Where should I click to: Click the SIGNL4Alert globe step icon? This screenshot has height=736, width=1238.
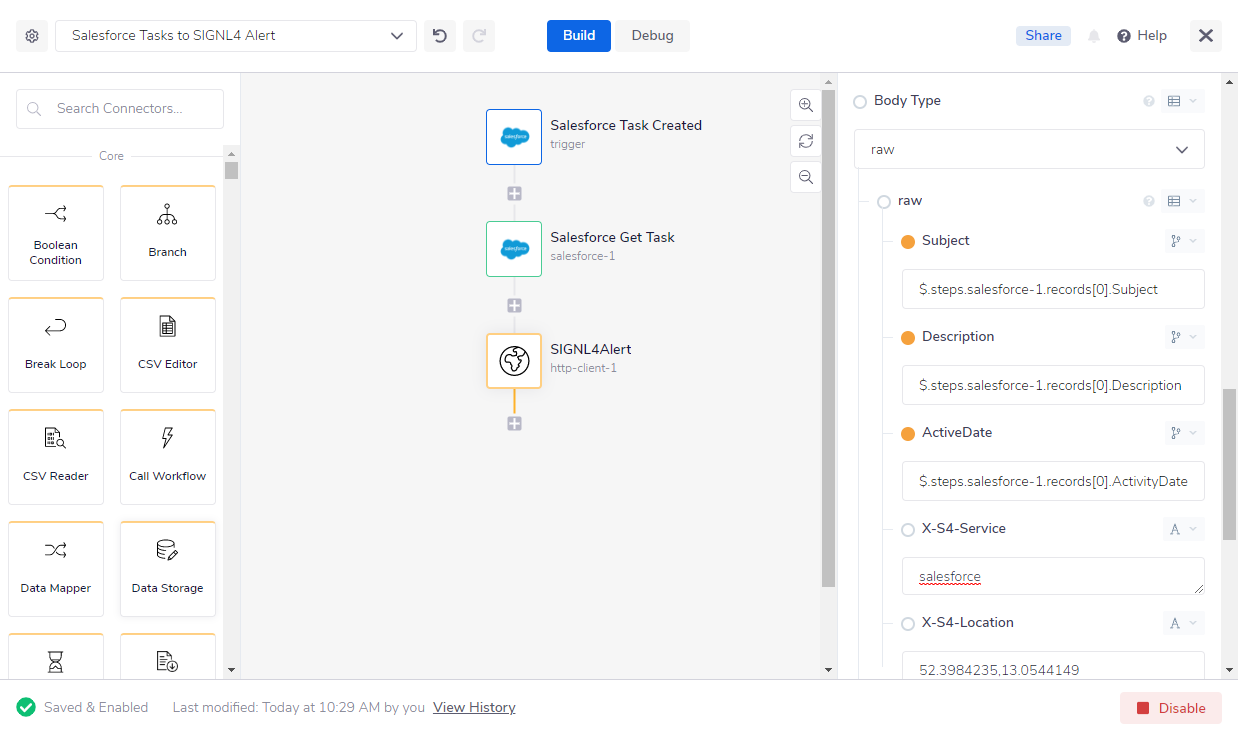point(514,361)
